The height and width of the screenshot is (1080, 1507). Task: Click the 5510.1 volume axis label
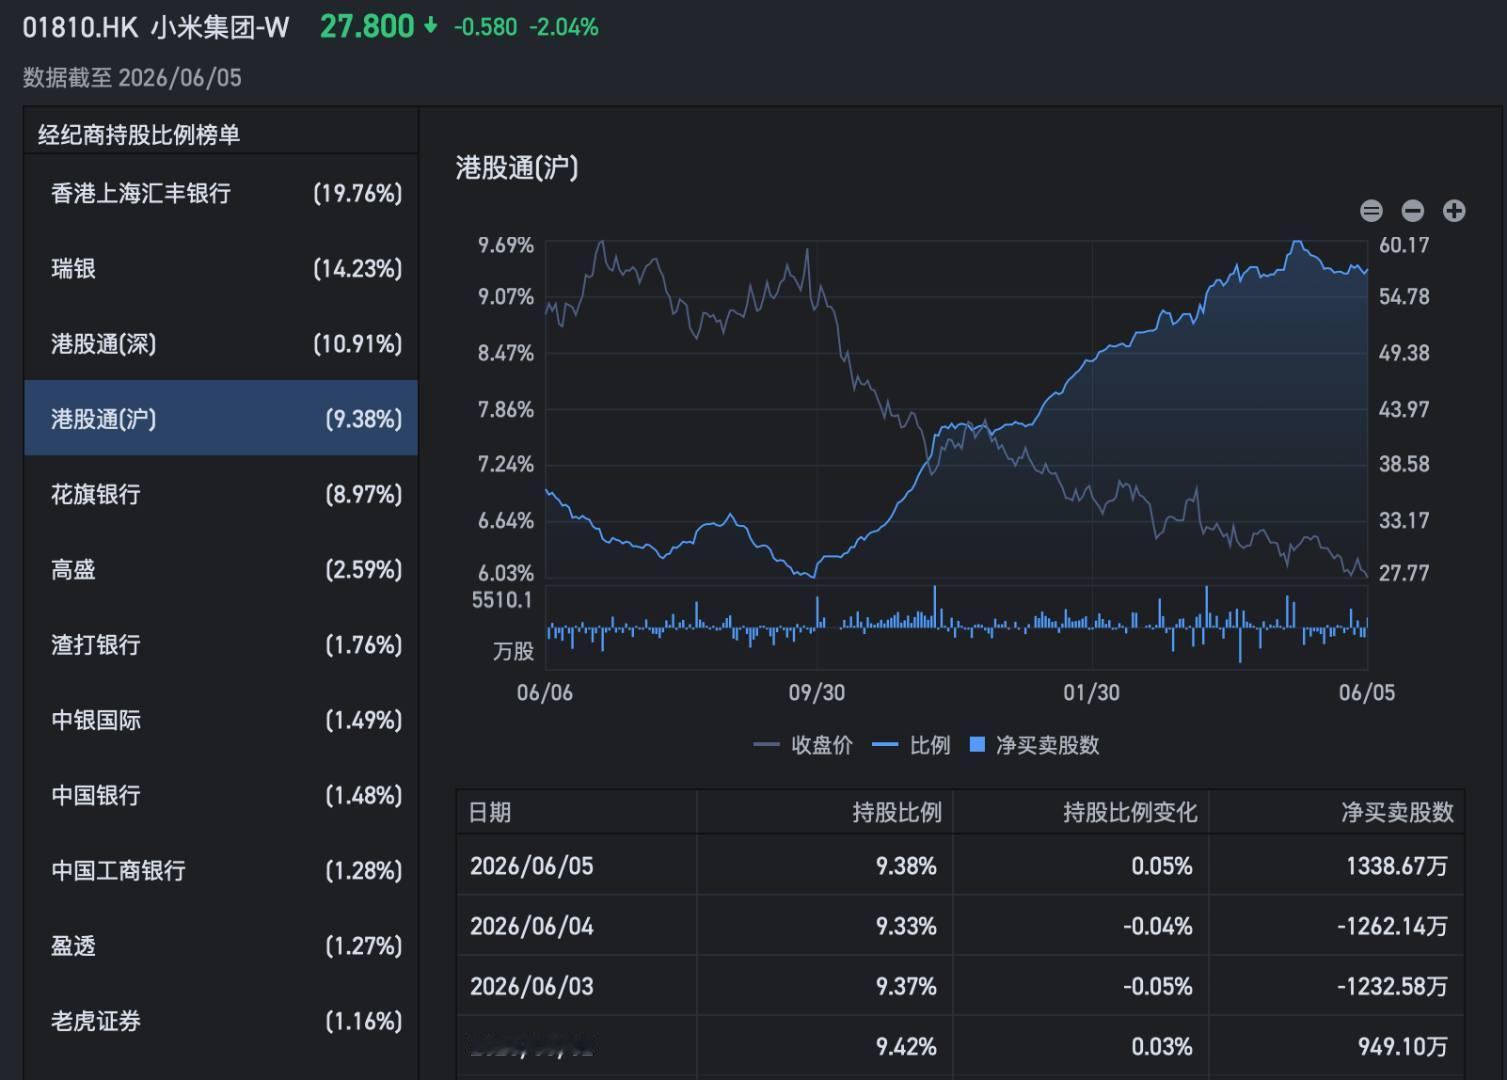(502, 600)
